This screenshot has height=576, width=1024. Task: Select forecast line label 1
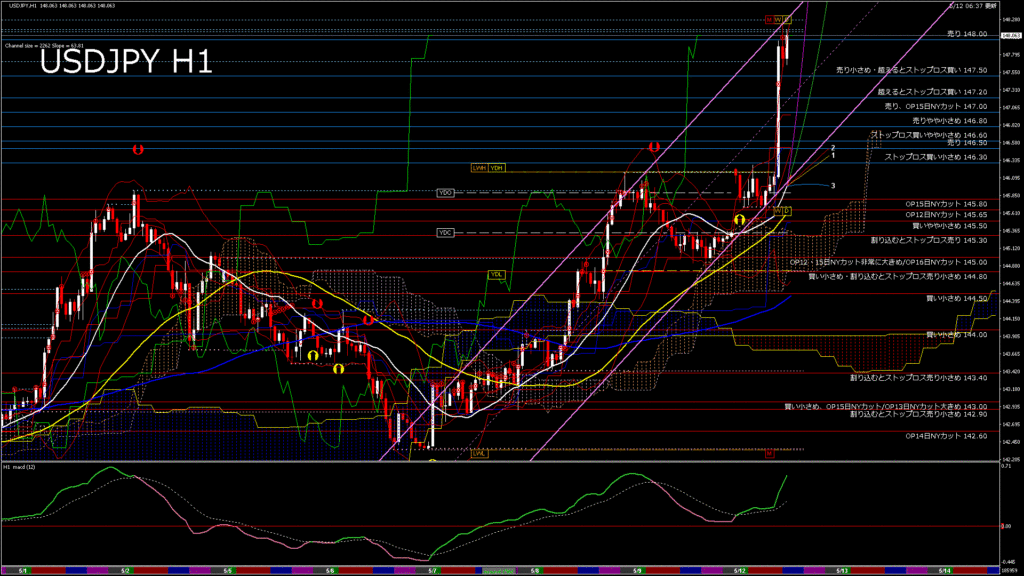(833, 155)
